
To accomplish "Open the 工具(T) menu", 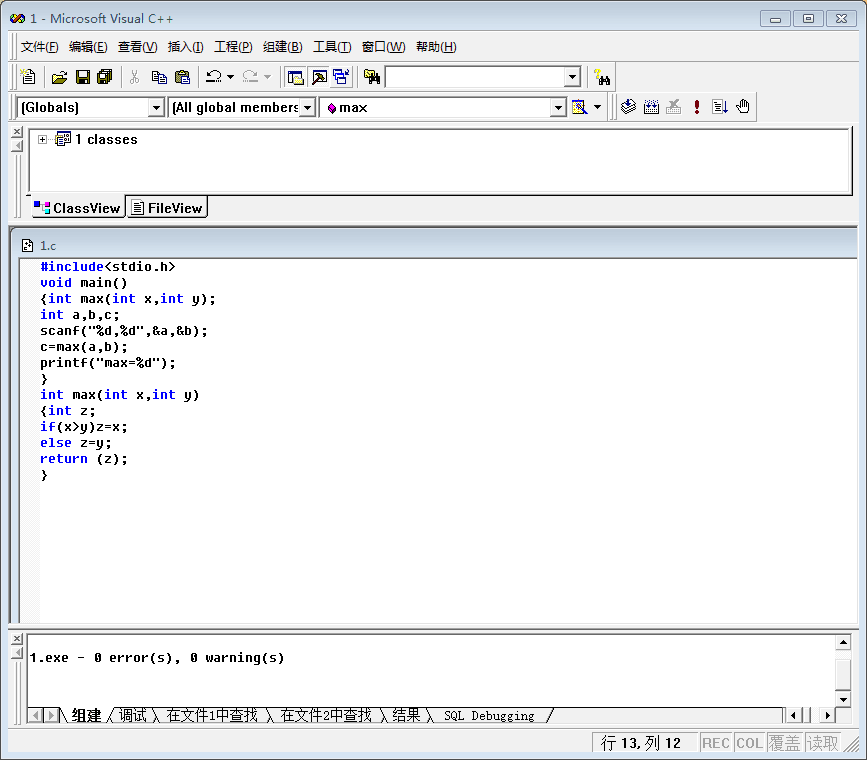I will click(x=332, y=47).
